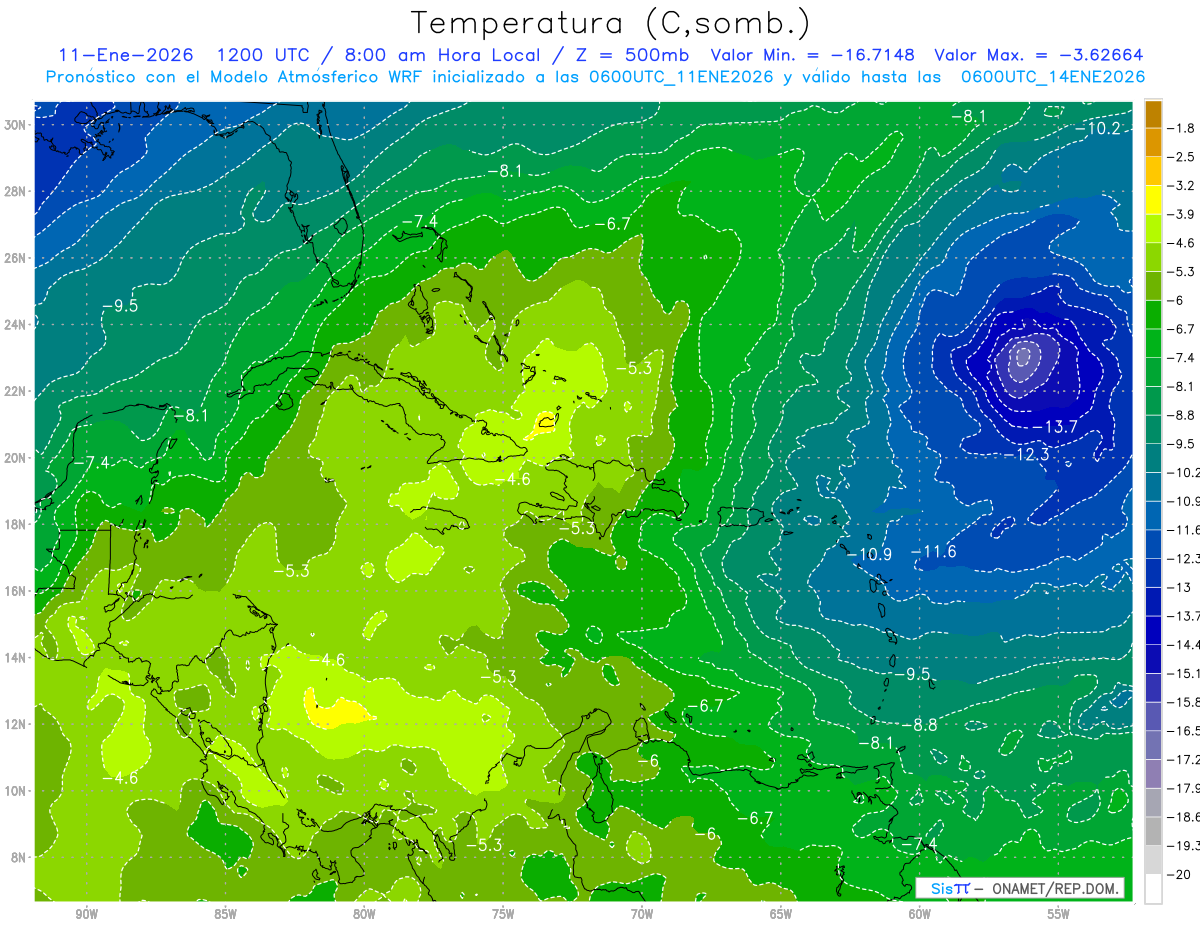
Task: Click the 28N latitude axis label
Action: 17,191
